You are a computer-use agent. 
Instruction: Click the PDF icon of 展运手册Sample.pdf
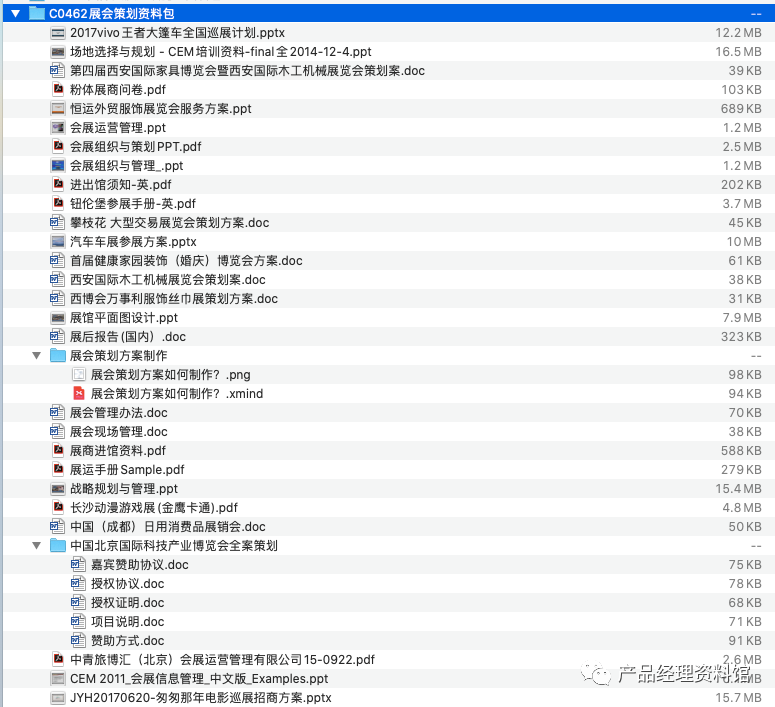coord(58,470)
